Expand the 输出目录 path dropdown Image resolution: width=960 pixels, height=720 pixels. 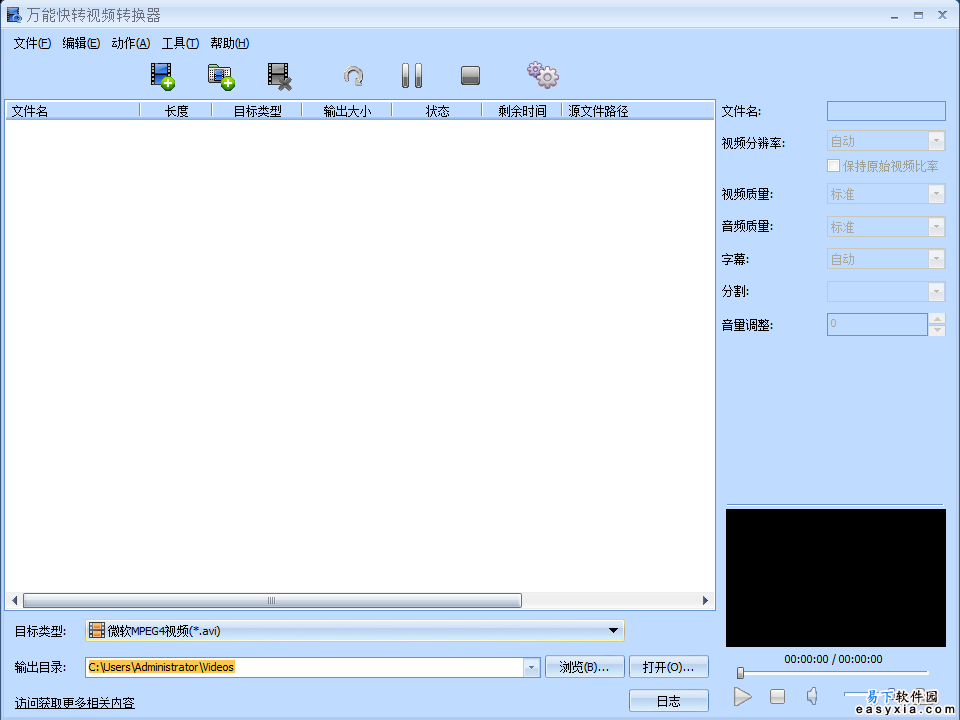[x=531, y=667]
